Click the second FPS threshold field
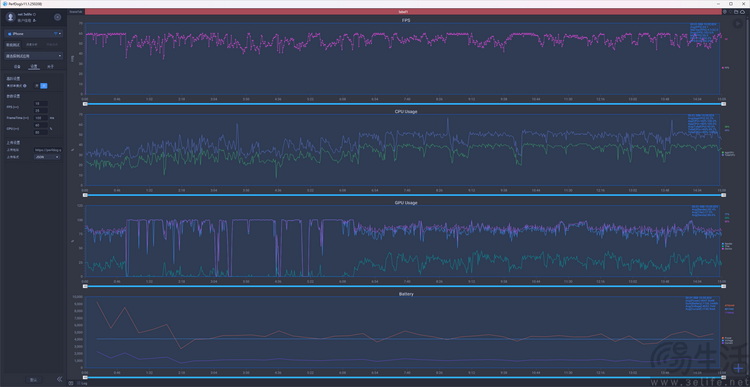 (x=41, y=111)
